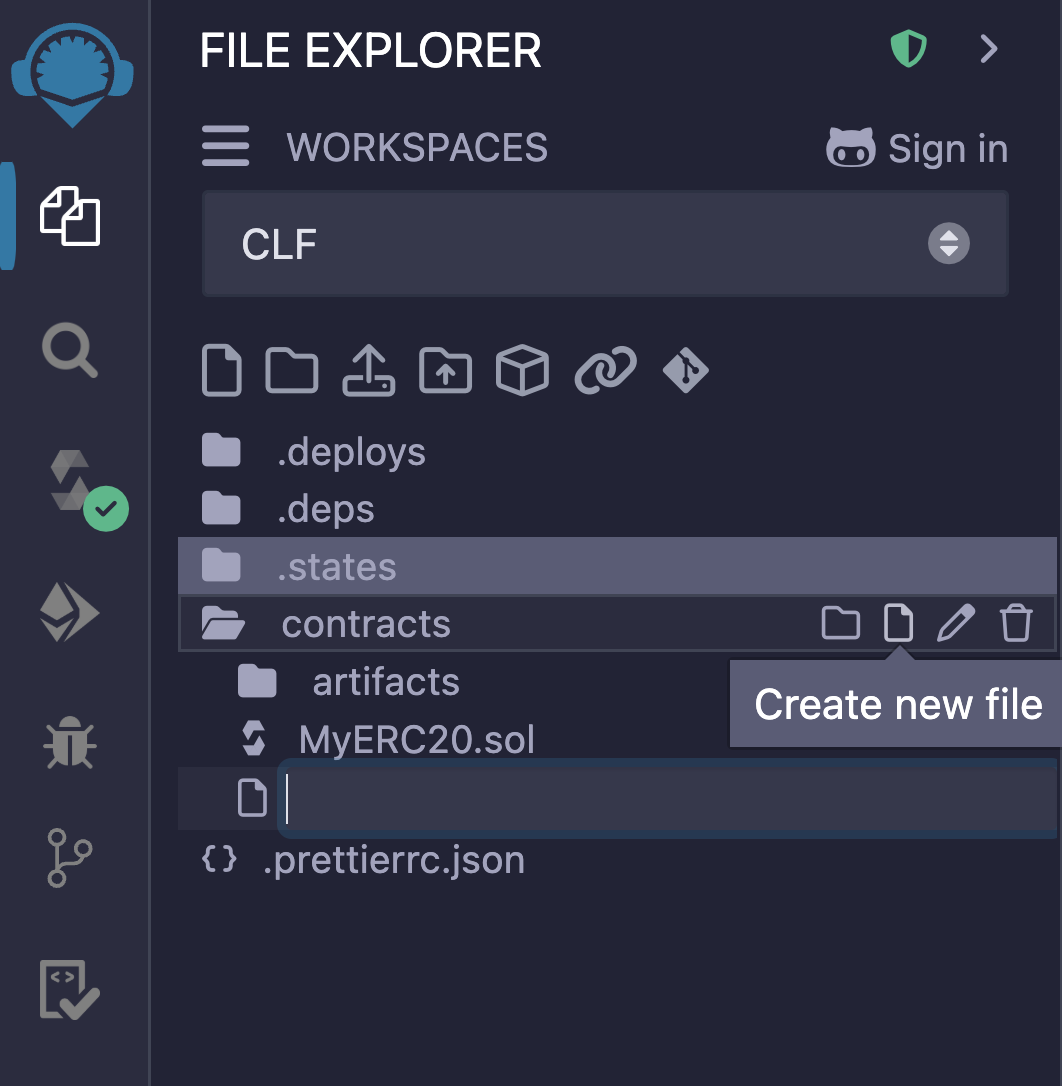Open the Debugger bug icon
Screen dimensions: 1062x1086
70,742
